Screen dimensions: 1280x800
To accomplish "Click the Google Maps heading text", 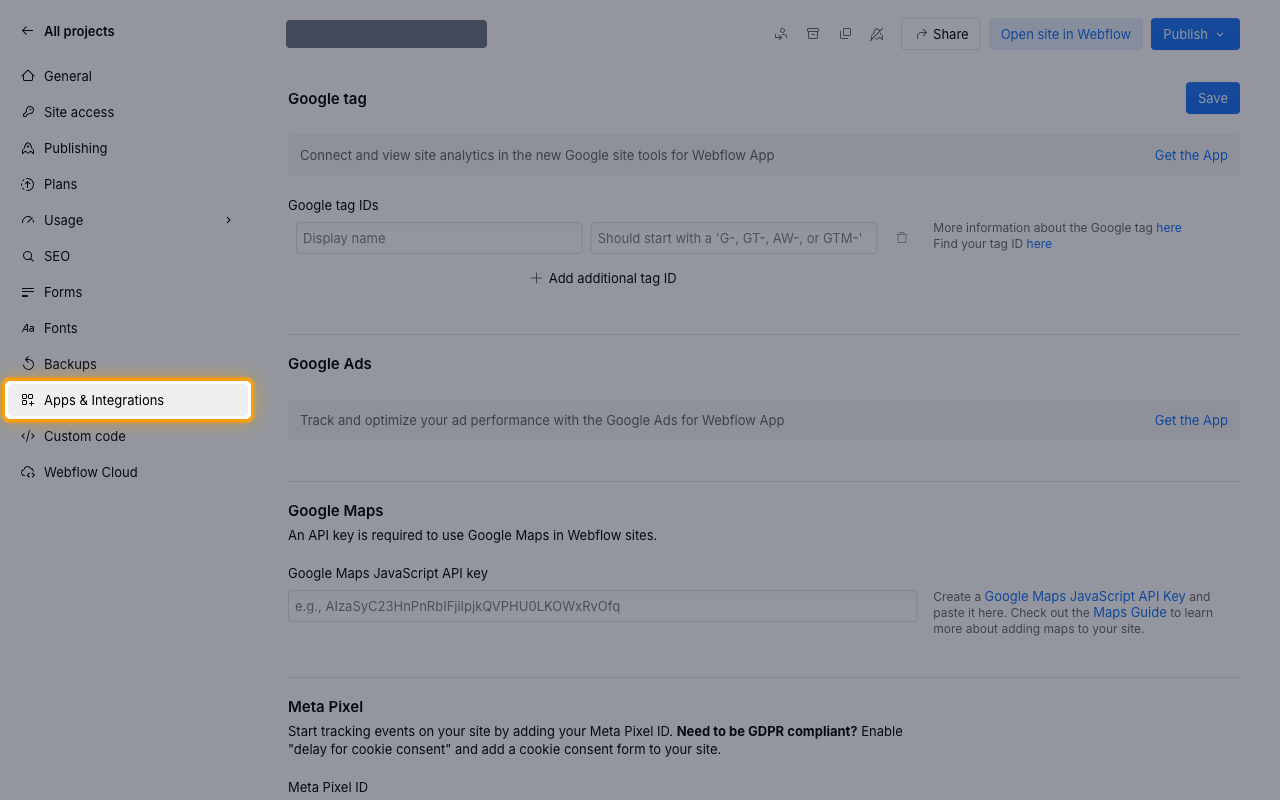I will (336, 511).
